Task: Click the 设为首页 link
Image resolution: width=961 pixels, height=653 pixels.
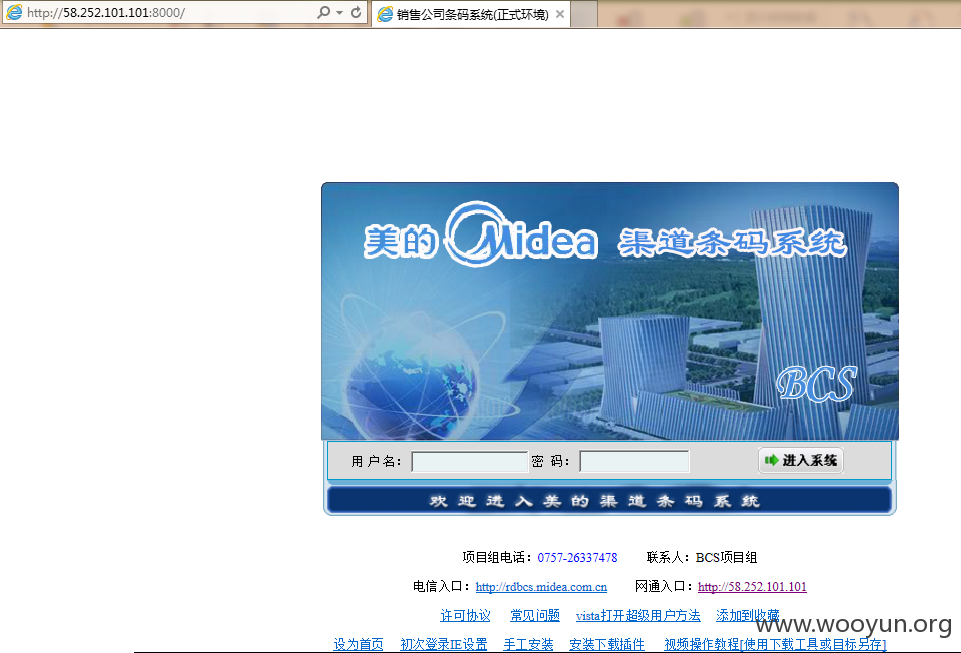Action: (x=359, y=644)
